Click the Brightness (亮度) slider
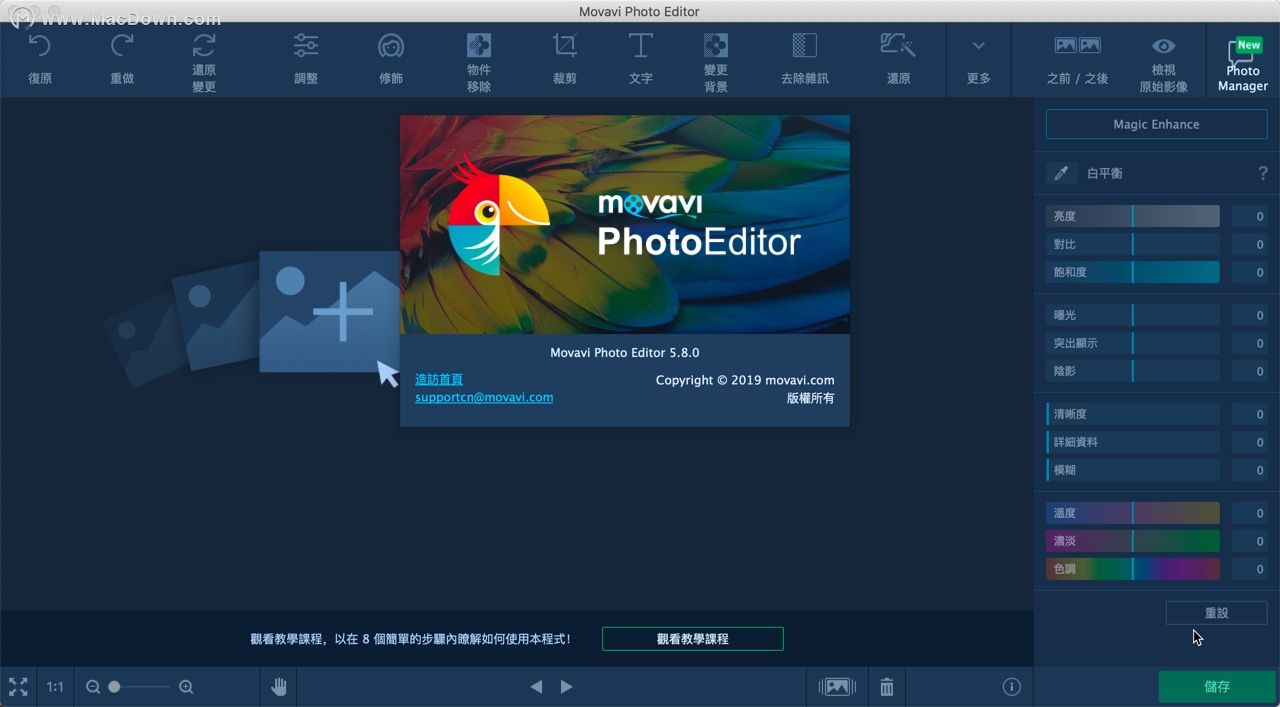The image size is (1280, 707). pos(1133,216)
